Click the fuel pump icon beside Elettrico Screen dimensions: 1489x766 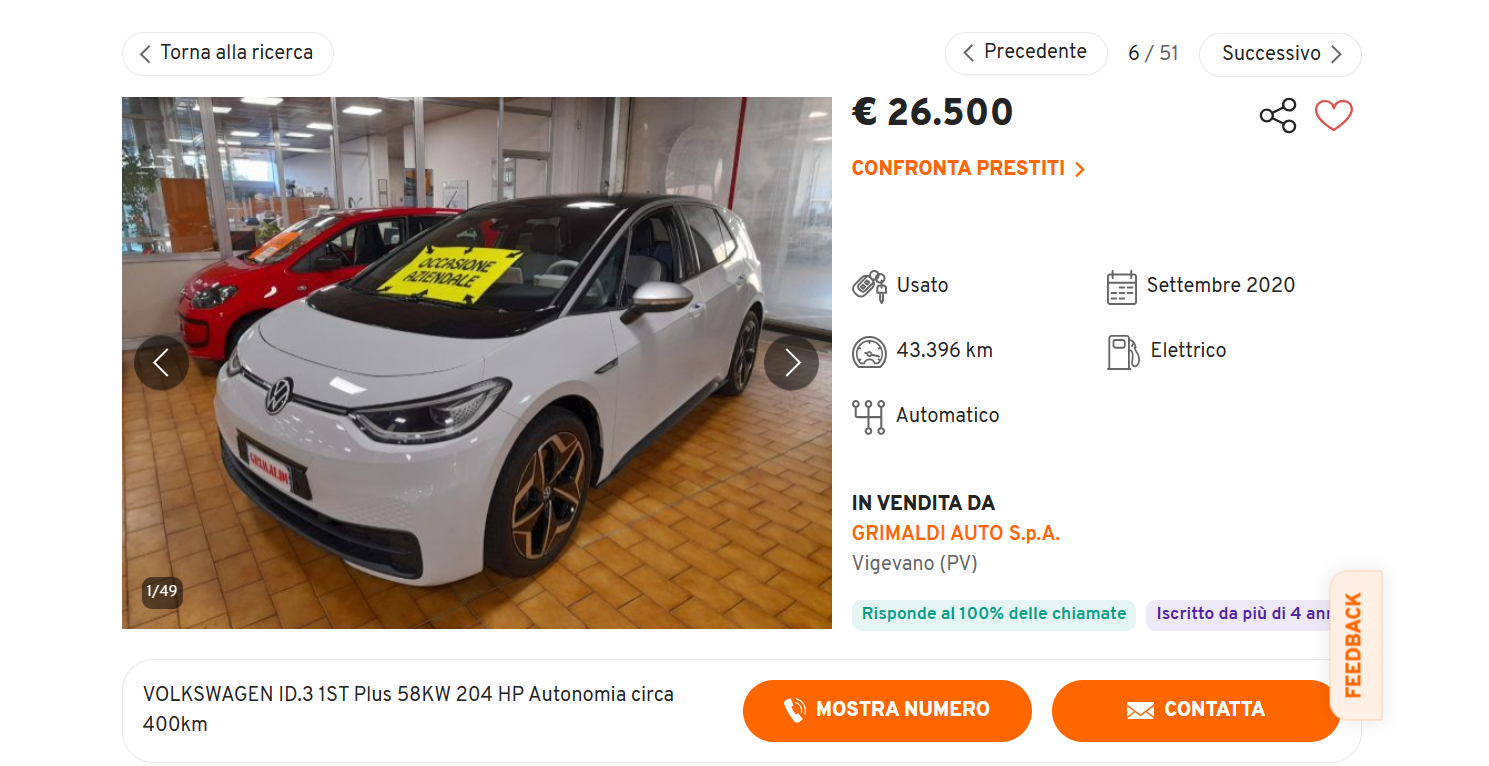1123,352
